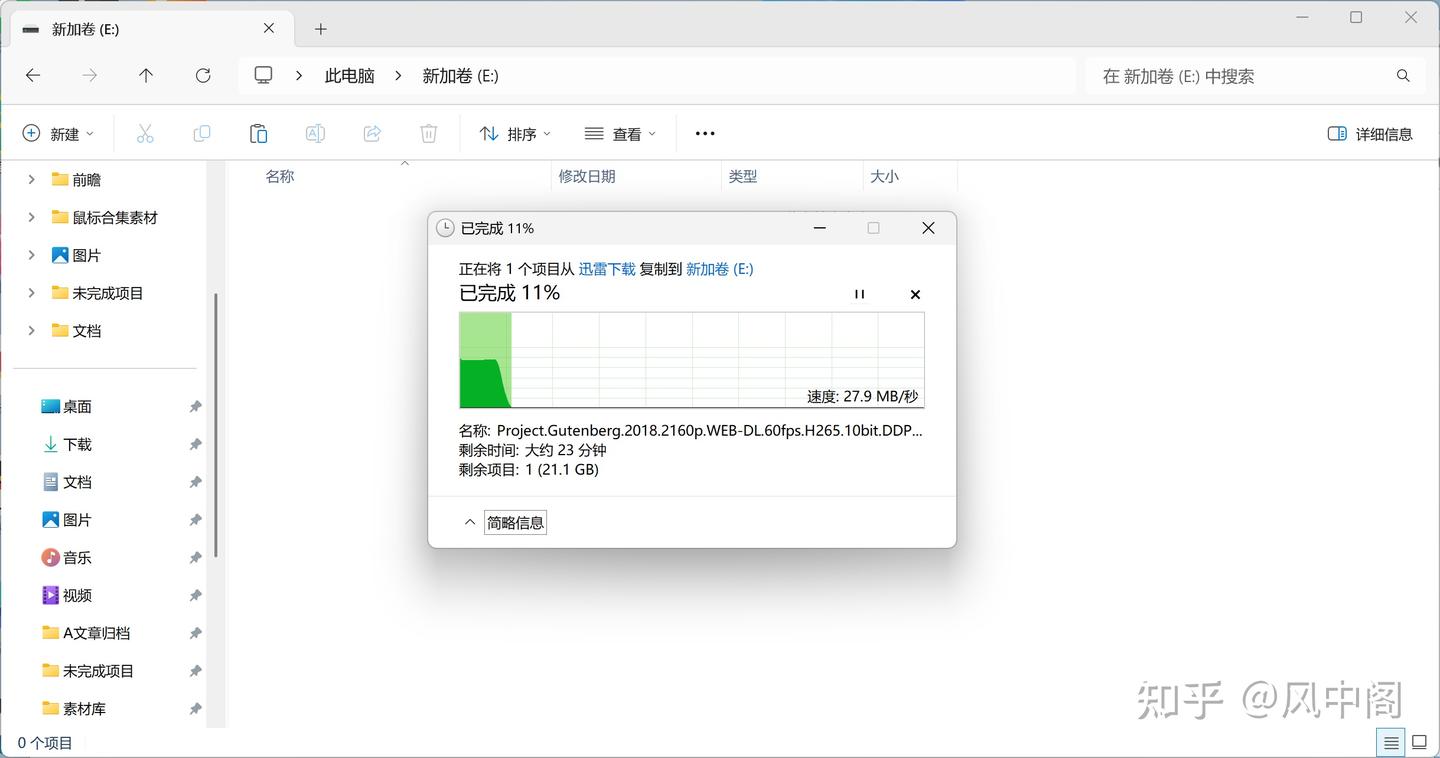
Task: Click the chevron before 此电脑 in address bar
Action: 299,76
